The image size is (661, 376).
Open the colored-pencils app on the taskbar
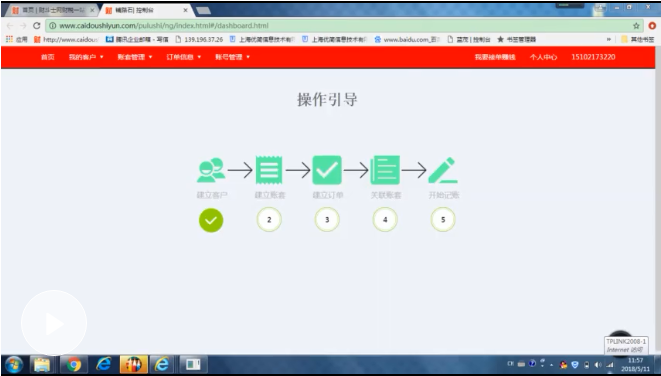click(x=134, y=365)
